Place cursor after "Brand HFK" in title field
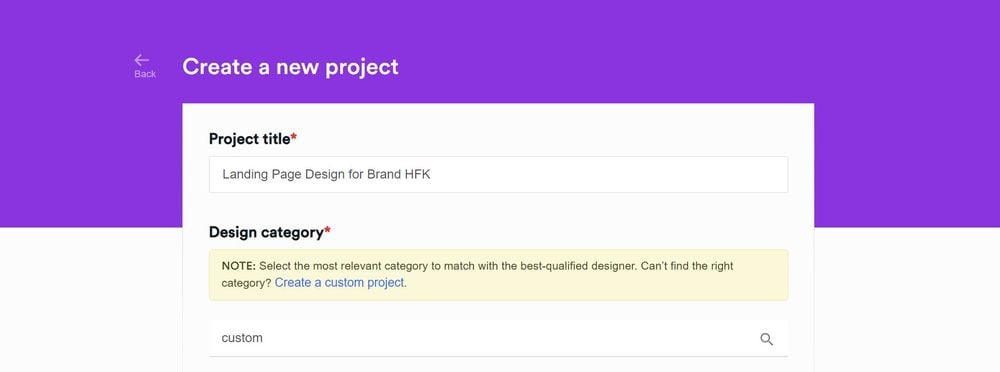Viewport: 1000px width, 372px height. click(x=432, y=174)
